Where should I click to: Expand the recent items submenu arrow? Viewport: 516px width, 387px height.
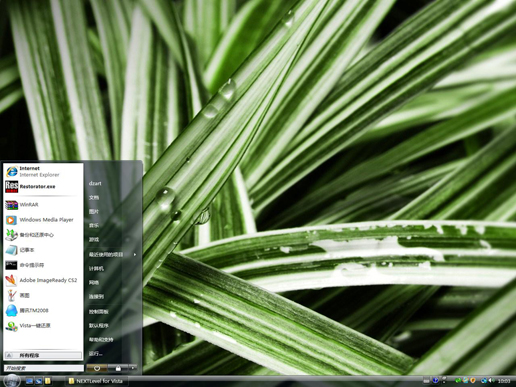[x=135, y=255]
